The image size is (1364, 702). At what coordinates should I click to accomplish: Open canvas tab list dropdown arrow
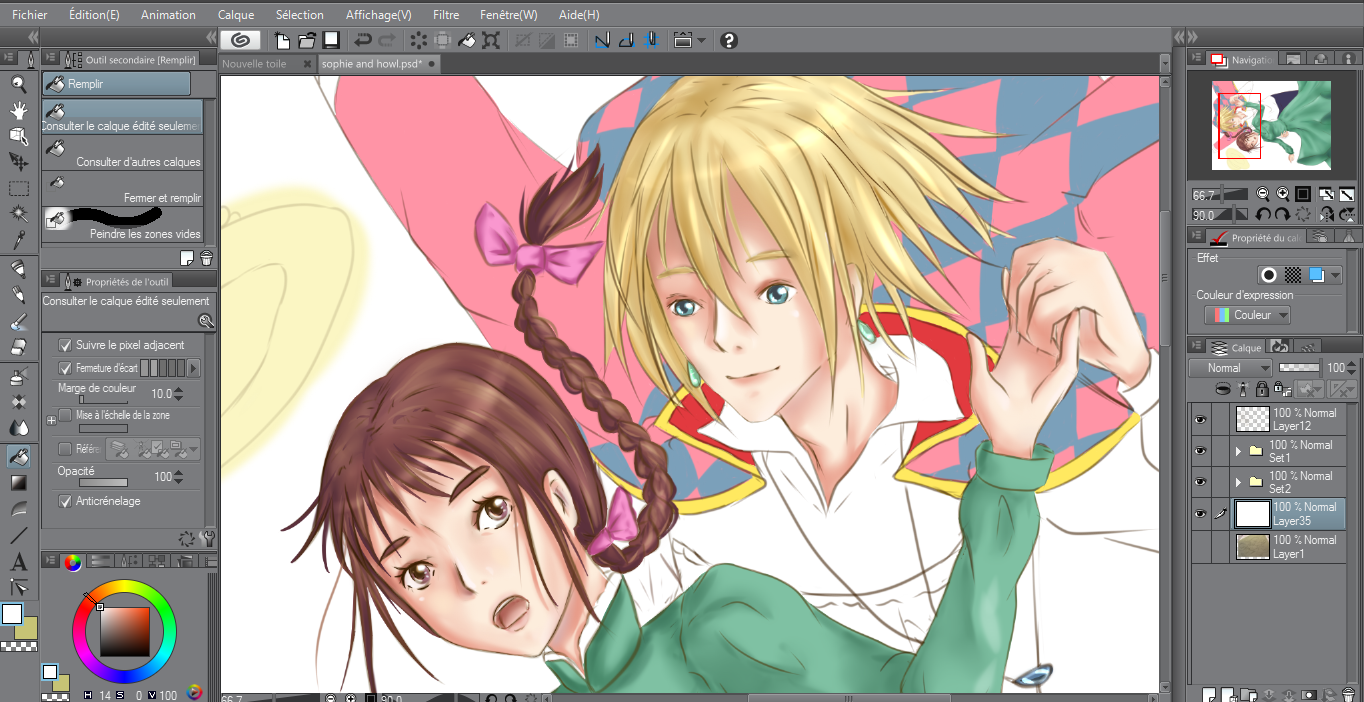coord(1164,63)
